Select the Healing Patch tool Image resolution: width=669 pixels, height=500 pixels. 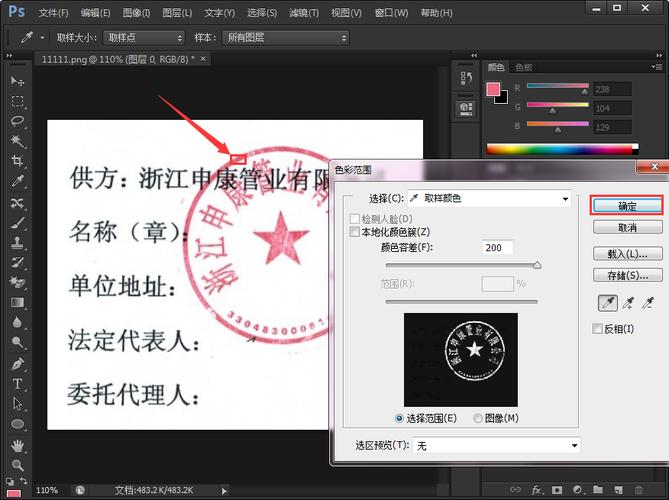[x=17, y=203]
